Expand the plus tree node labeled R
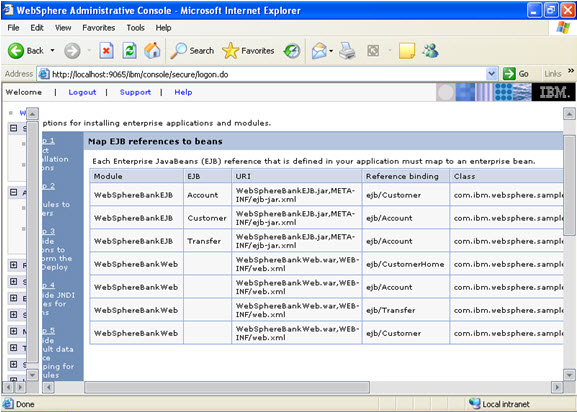 click(14, 265)
